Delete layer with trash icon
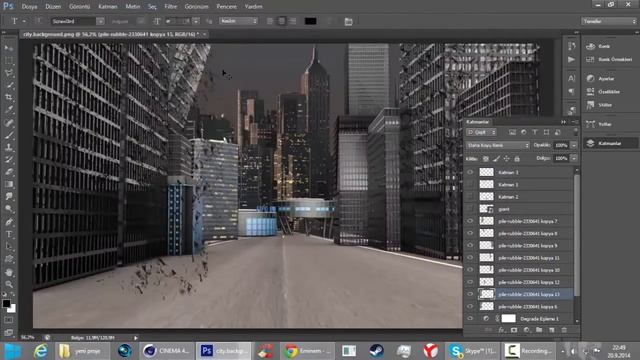The height and width of the screenshot is (360, 640). point(564,330)
